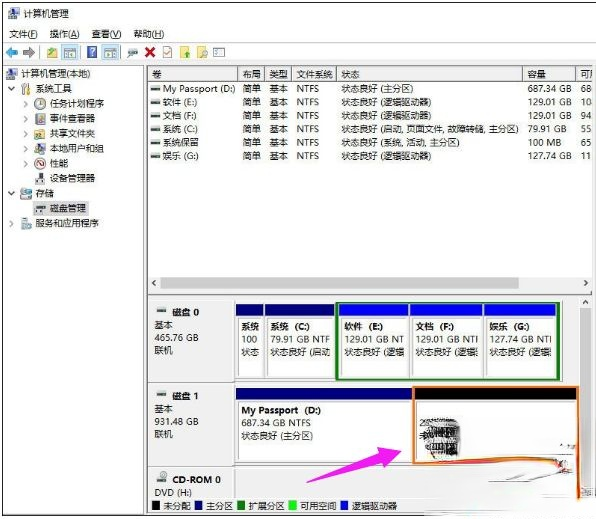
Task: Select 系统工具 in the tree
Action: 53,89
